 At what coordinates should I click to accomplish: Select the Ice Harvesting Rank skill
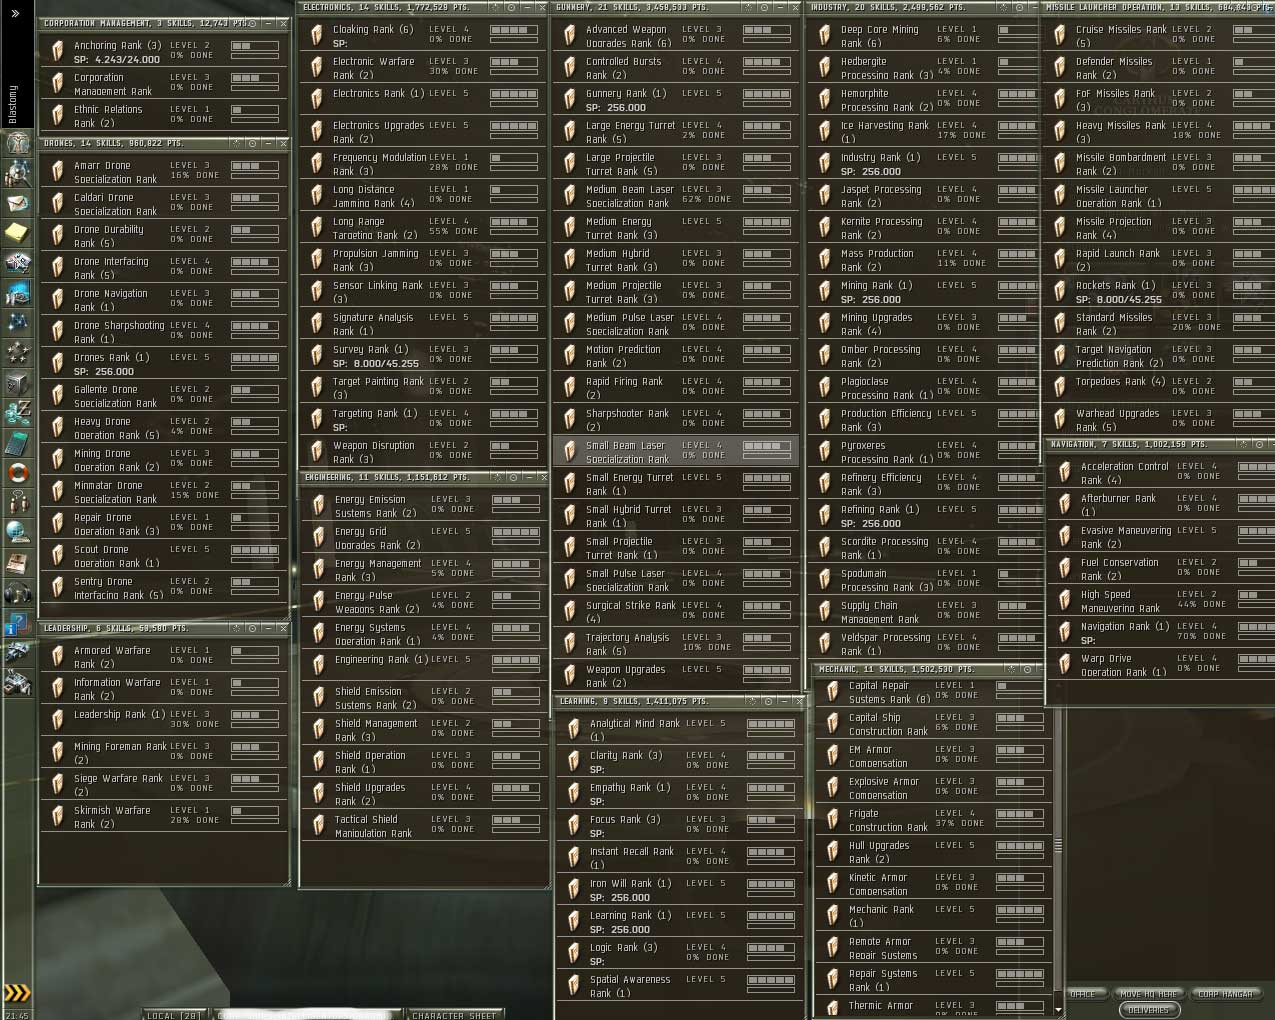[926, 132]
